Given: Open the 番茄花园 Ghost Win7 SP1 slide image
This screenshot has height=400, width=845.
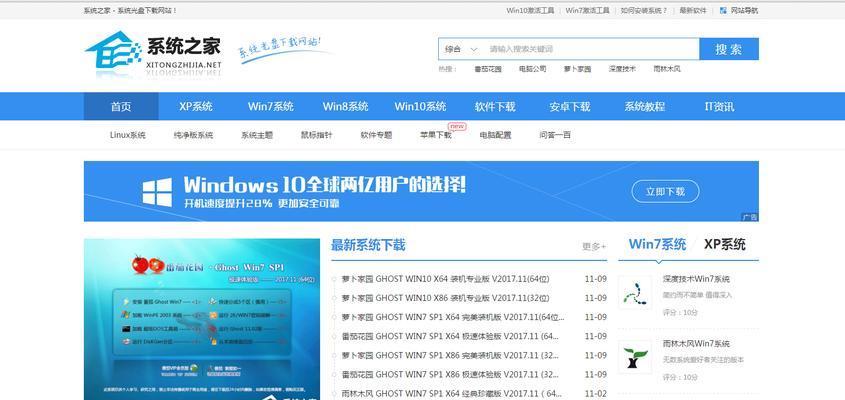Looking at the screenshot, I should click(202, 319).
